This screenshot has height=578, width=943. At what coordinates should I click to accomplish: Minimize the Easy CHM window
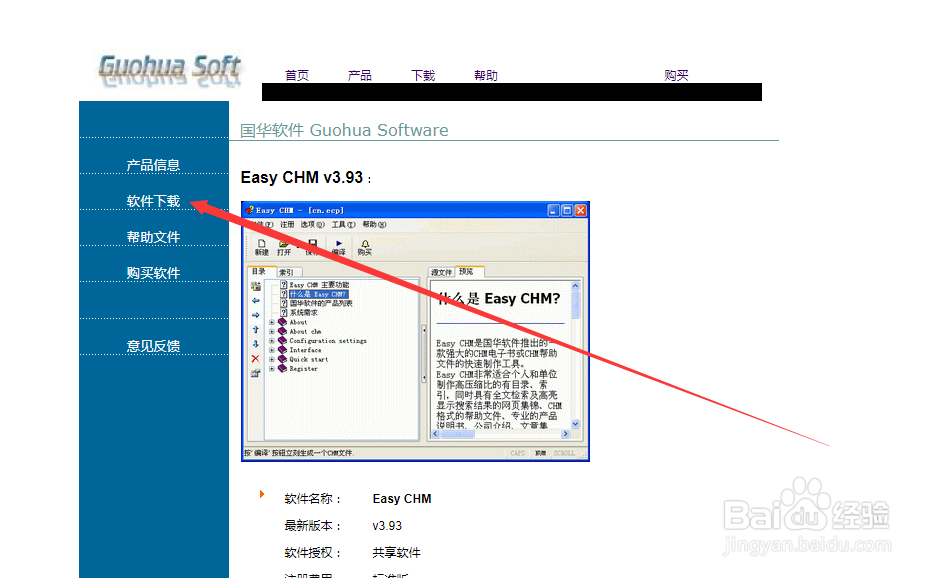[553, 211]
